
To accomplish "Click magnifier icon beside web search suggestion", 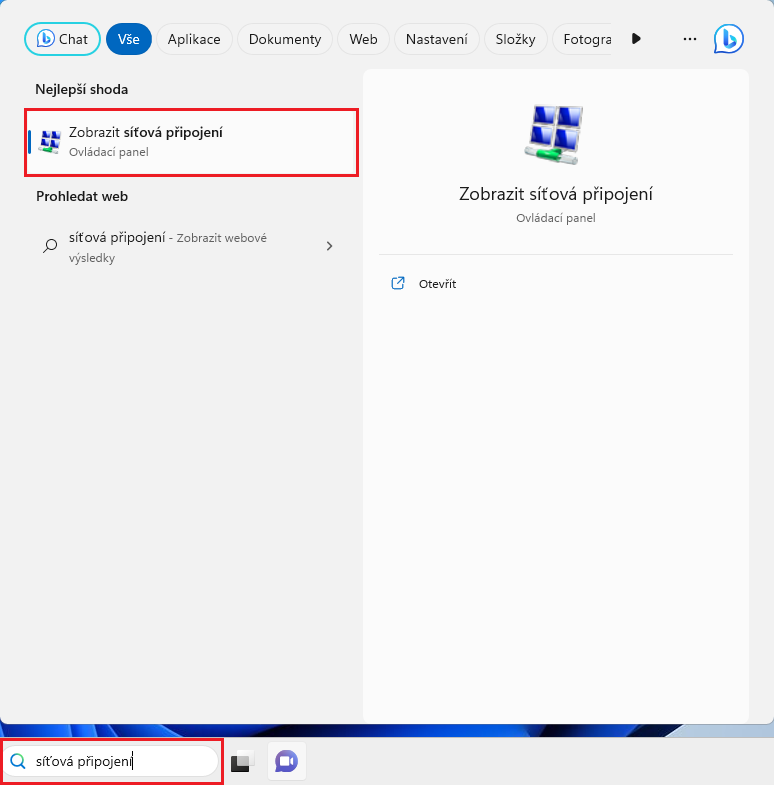I will point(50,246).
